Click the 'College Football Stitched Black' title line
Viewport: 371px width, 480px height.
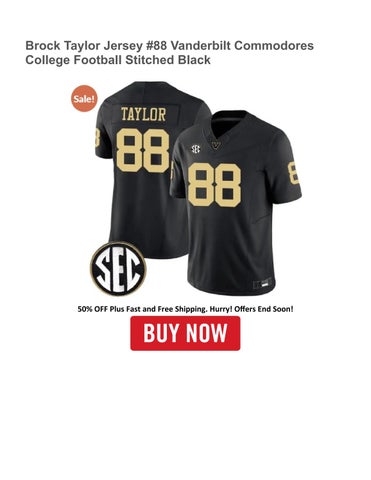[x=118, y=60]
